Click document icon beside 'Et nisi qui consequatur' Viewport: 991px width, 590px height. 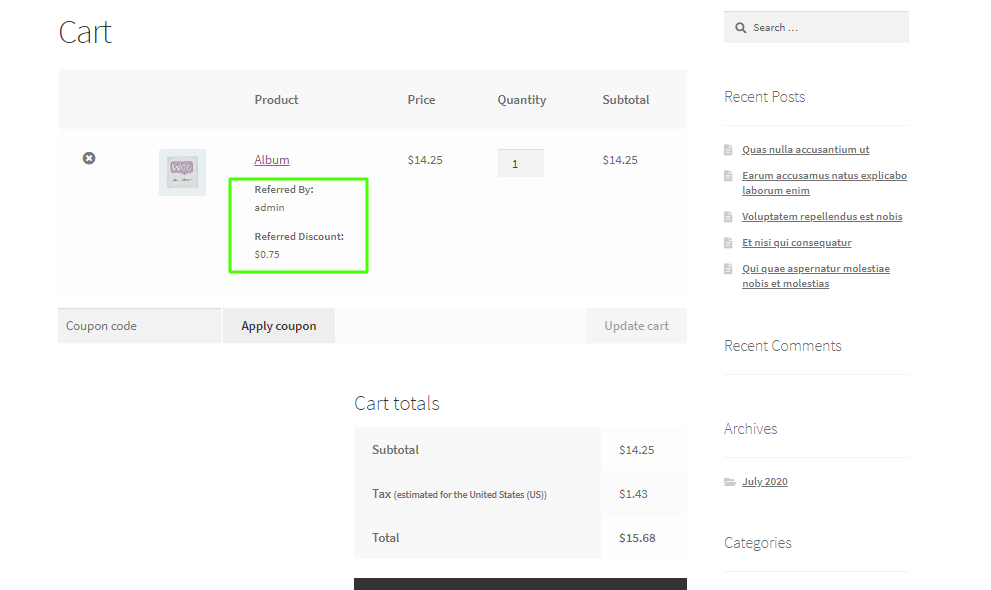[728, 243]
